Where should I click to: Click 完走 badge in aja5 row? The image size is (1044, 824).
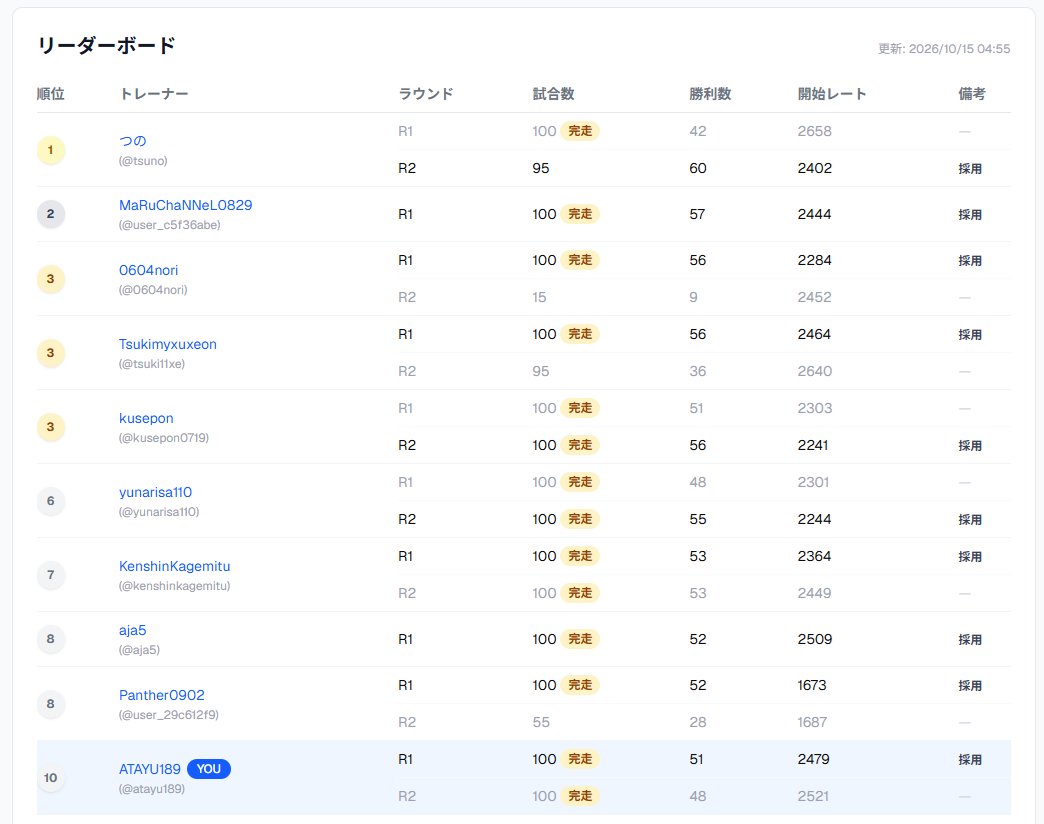580,639
